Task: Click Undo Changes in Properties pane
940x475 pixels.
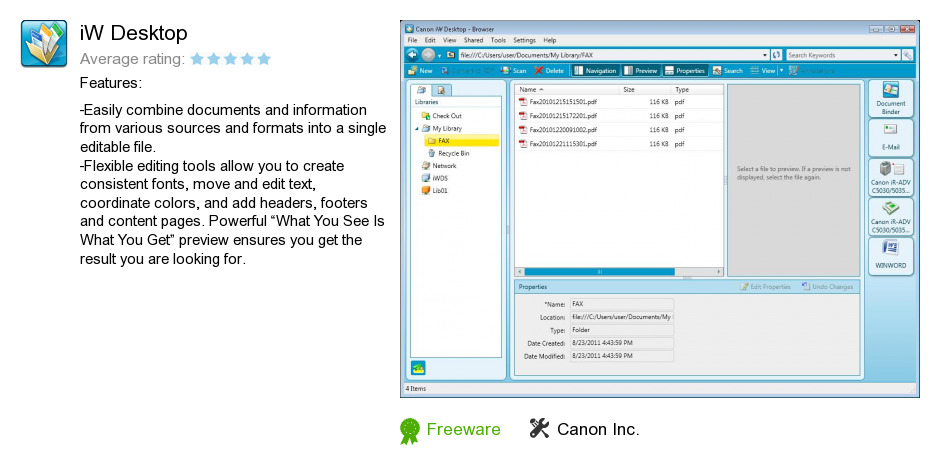Action: [x=827, y=287]
